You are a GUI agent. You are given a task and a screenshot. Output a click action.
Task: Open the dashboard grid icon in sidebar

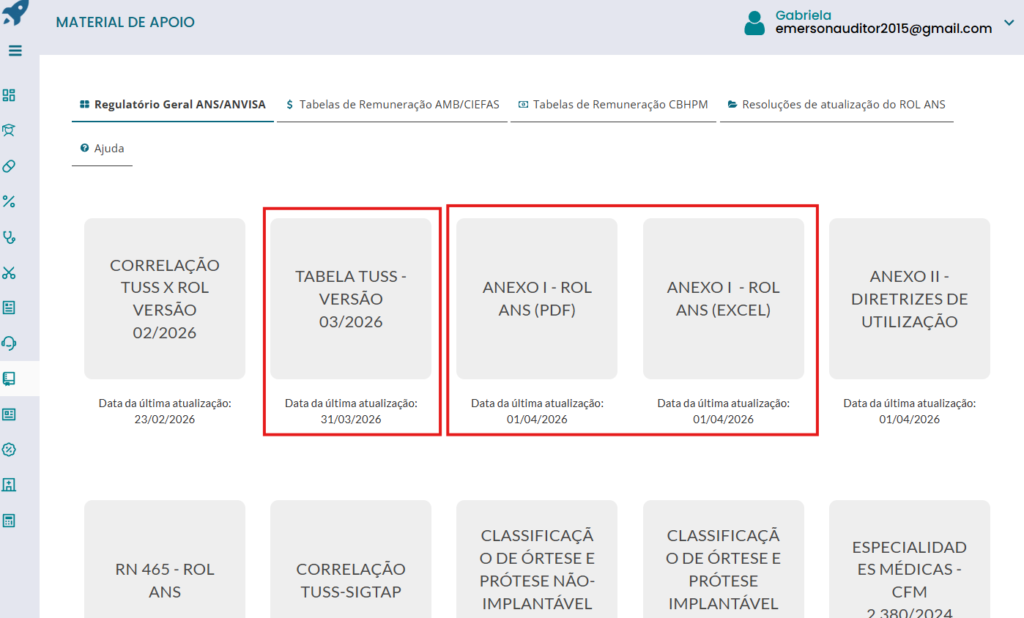pos(9,95)
